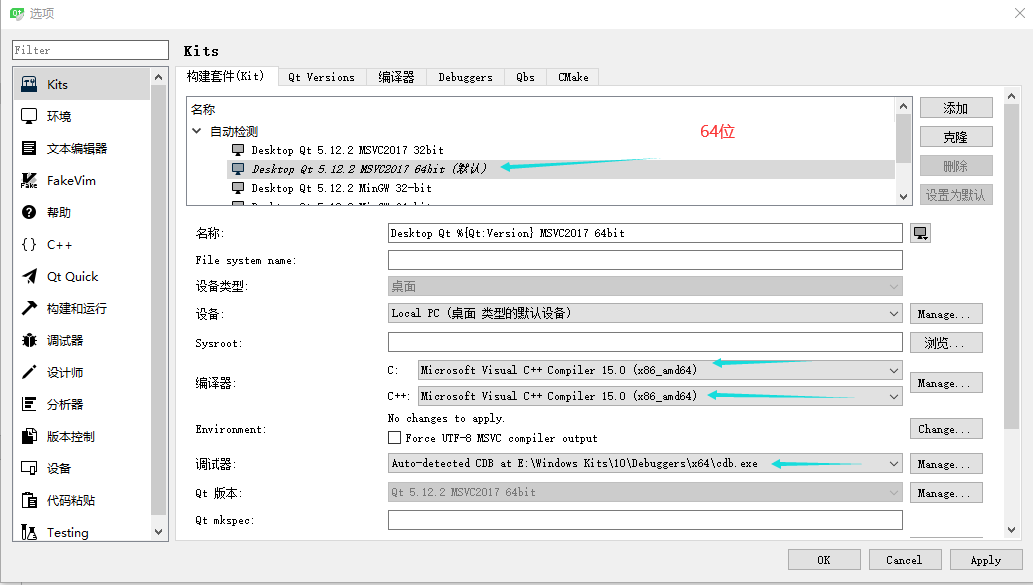Click the kit icon chooser button beside 名称 field
Viewport: 1033px width, 585px height.
920,233
